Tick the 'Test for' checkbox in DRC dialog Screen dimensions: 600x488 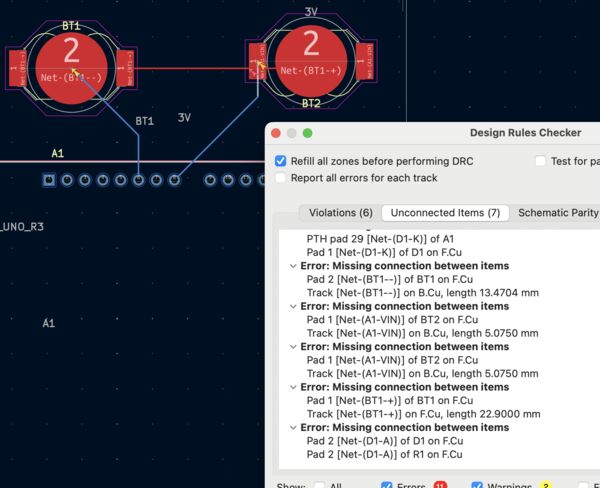click(x=540, y=161)
